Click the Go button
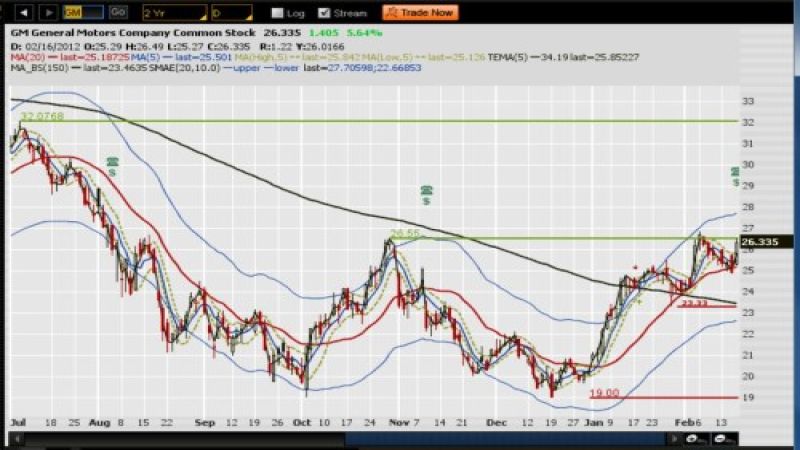Viewport: 800px width, 450px height. [x=118, y=12]
